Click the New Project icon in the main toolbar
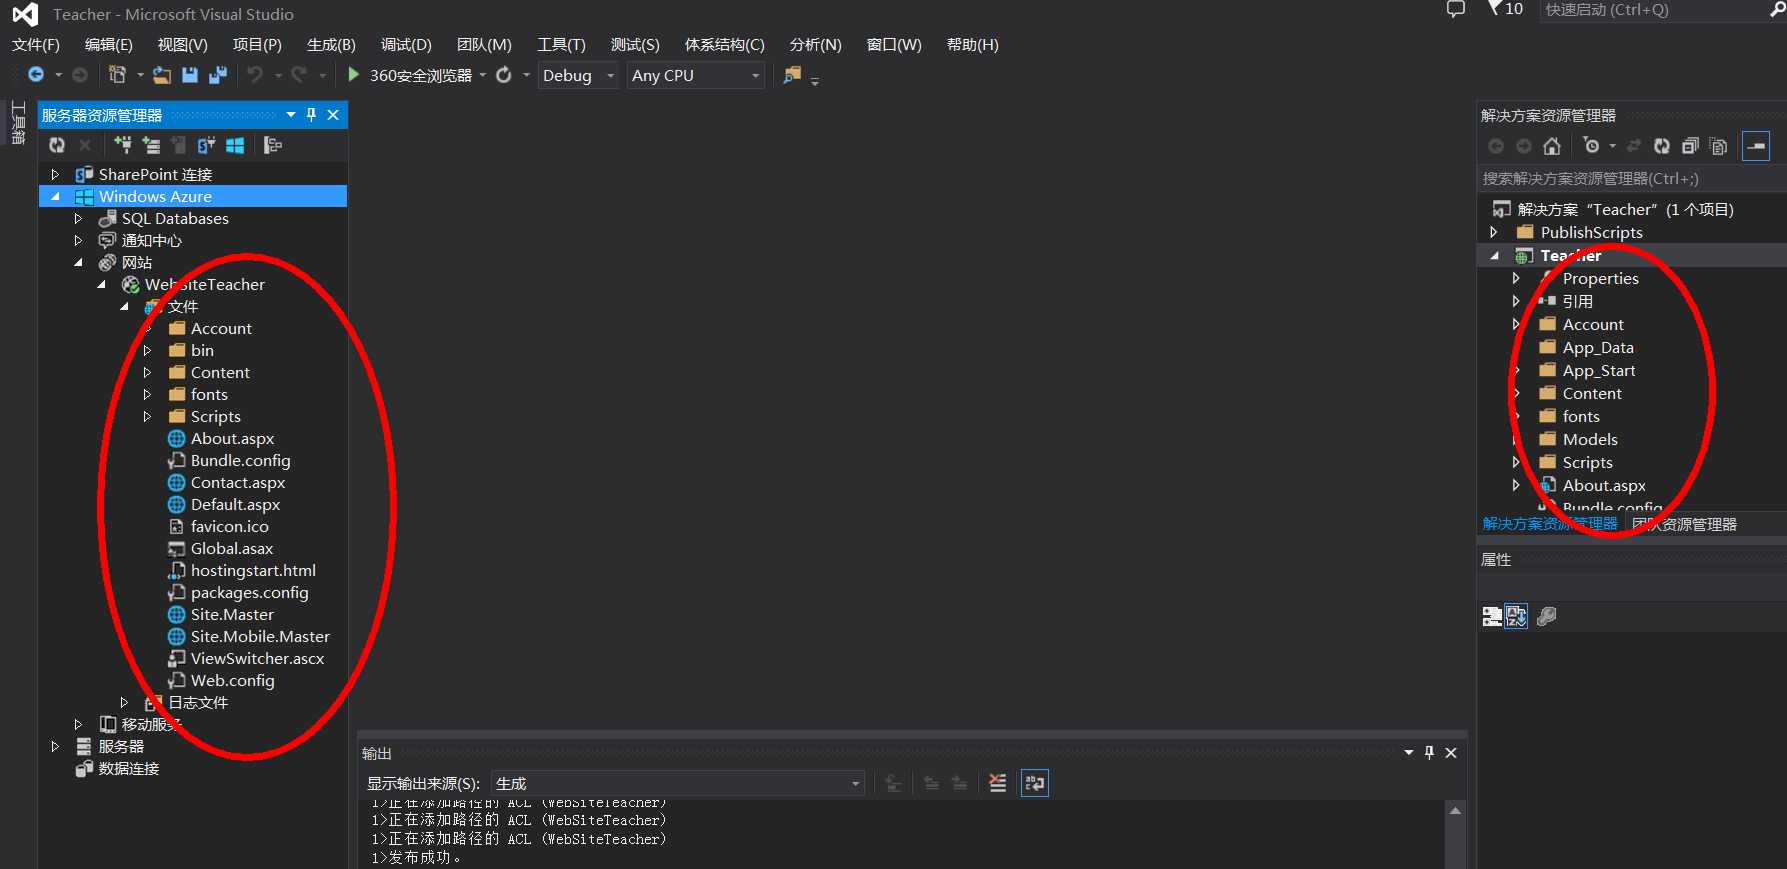Screen dimensions: 1787x869 click(118, 75)
